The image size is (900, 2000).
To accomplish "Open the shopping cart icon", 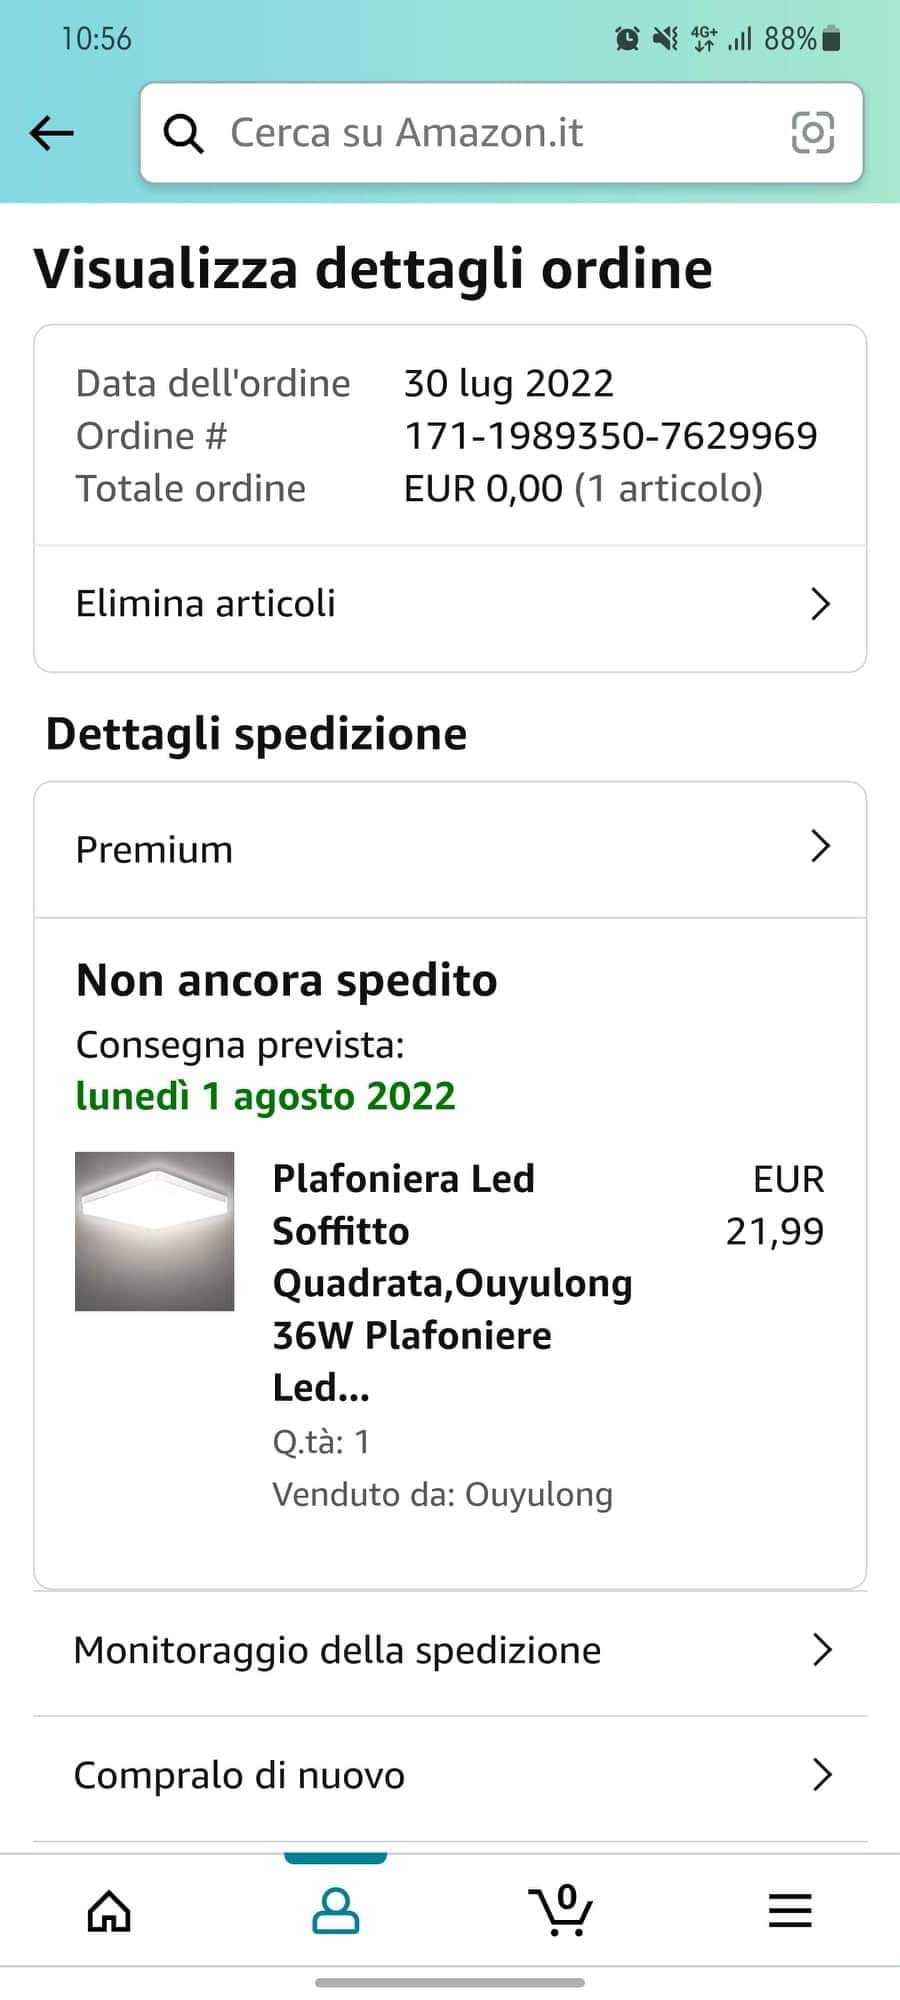I will pyautogui.click(x=561, y=1911).
